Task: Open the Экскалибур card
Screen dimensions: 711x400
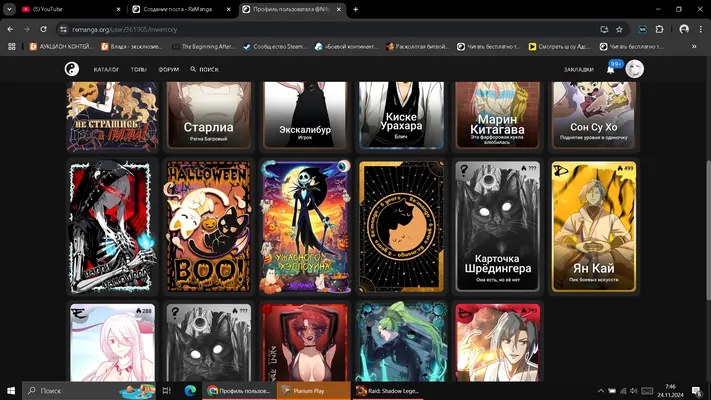Action: tap(305, 115)
